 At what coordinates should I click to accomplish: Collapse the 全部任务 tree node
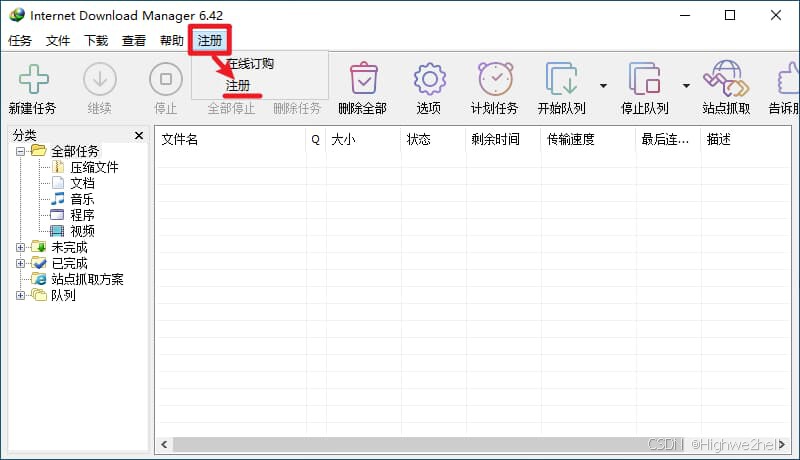[x=21, y=151]
